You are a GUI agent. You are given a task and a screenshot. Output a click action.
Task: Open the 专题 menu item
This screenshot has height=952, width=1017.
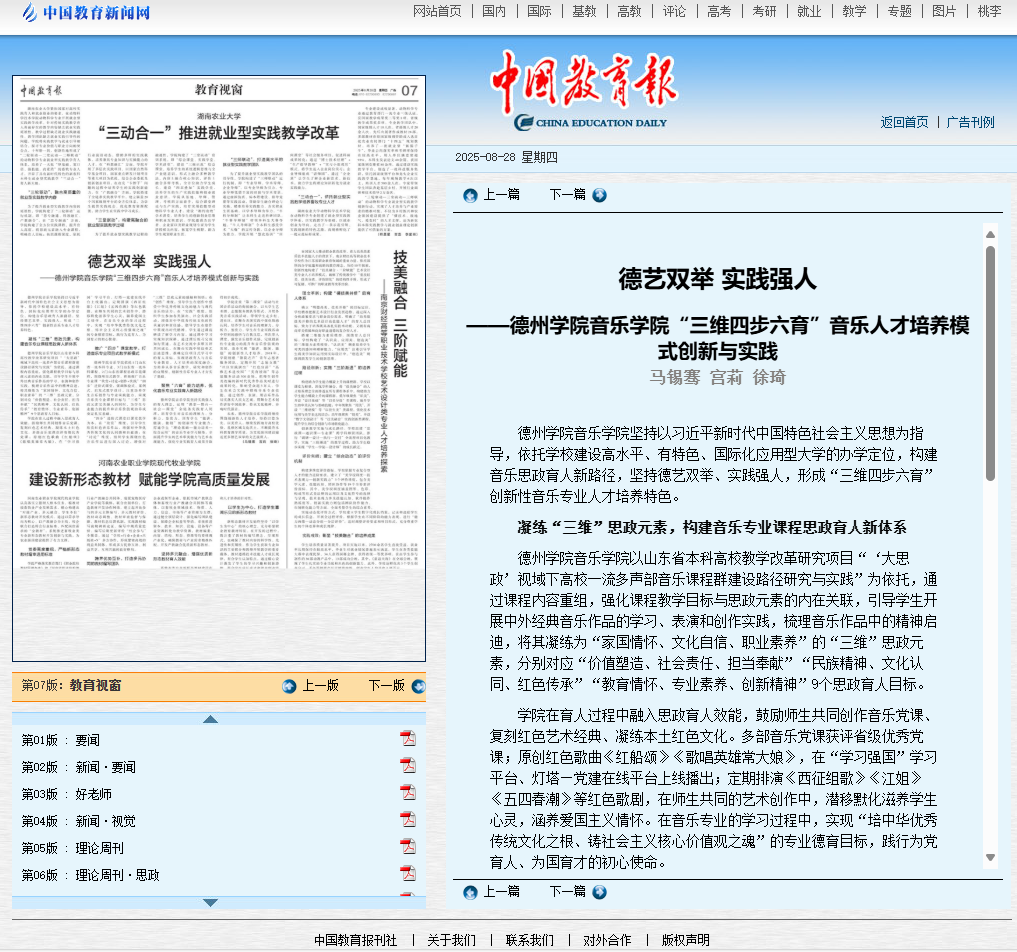pyautogui.click(x=899, y=11)
